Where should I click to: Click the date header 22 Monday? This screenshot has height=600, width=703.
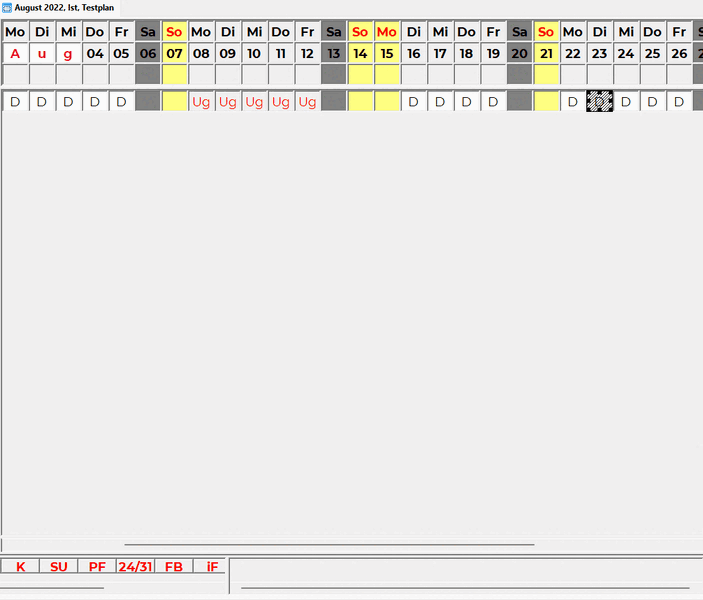pos(572,53)
